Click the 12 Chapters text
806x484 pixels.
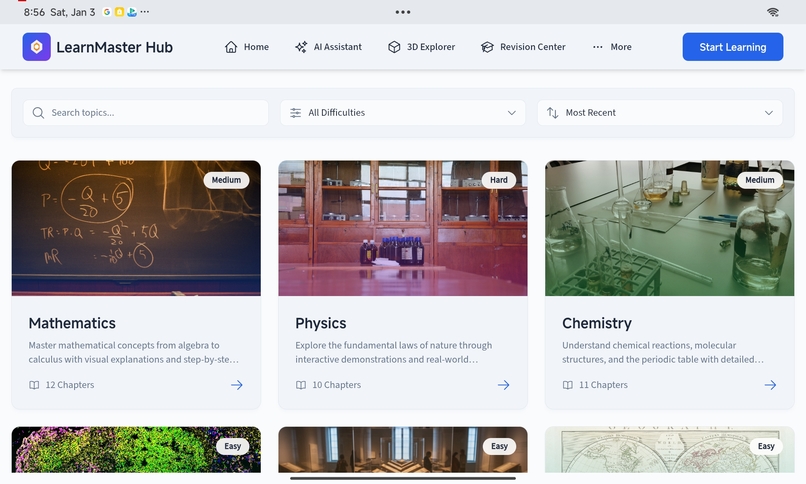point(70,385)
